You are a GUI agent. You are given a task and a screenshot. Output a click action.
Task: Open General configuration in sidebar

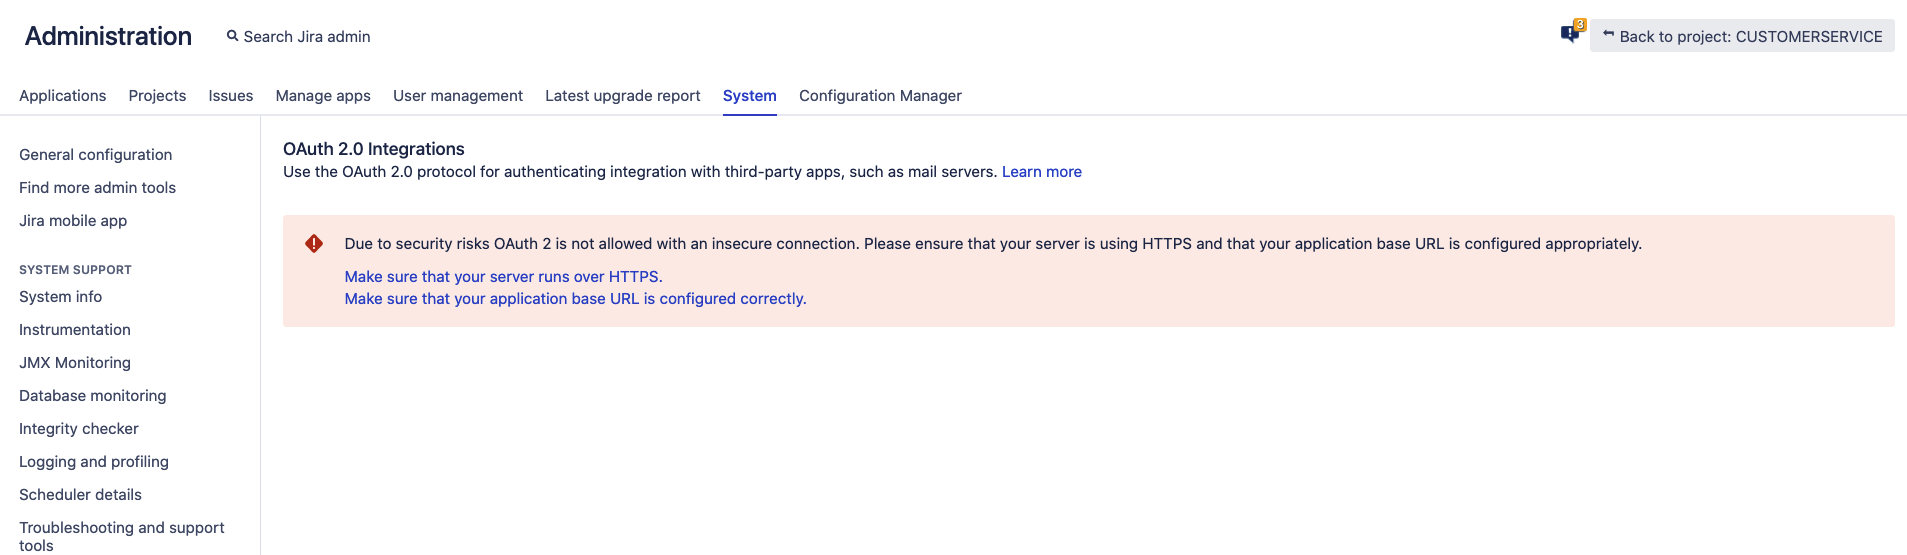[x=96, y=154]
